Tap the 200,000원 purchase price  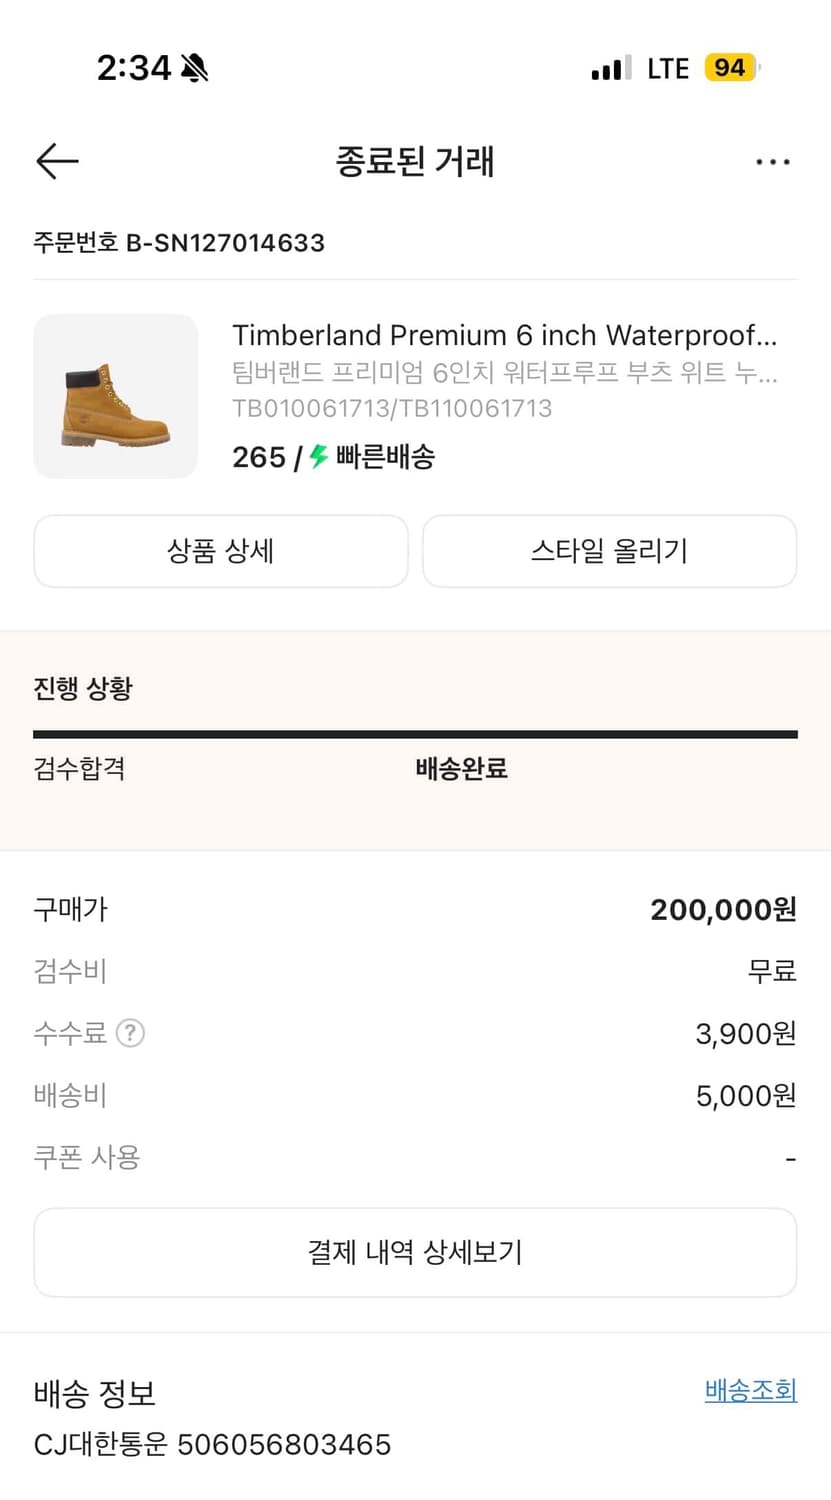tap(723, 909)
